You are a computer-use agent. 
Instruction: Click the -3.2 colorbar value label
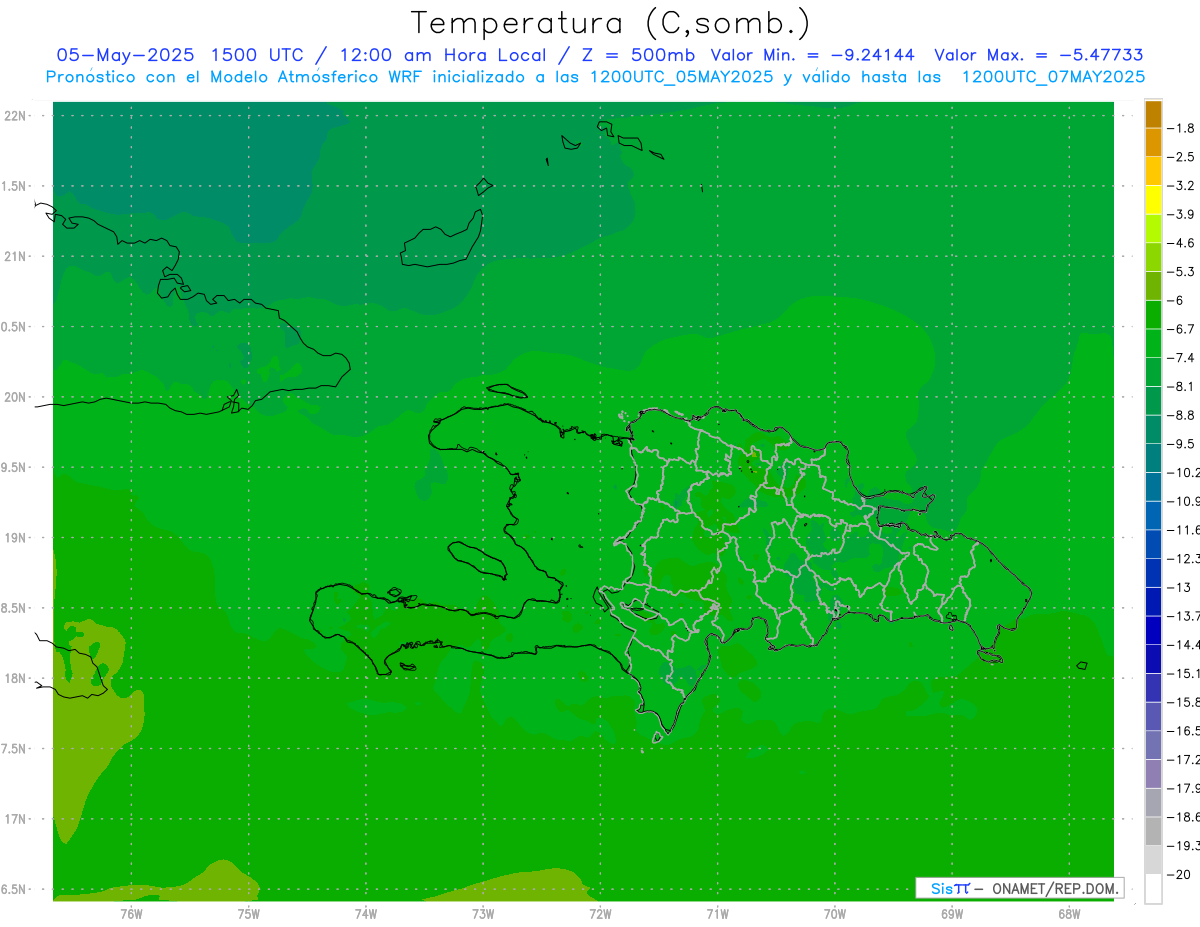point(1183,186)
